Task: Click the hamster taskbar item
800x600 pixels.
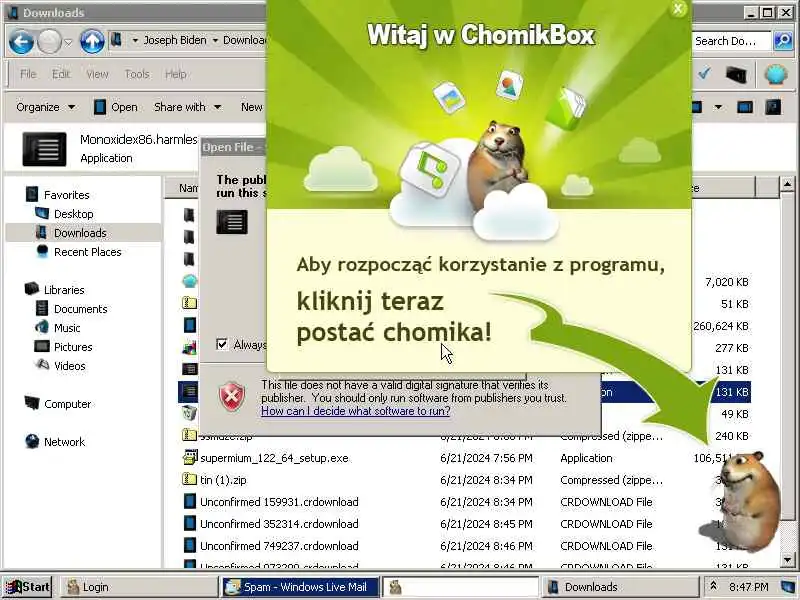Action: point(461,587)
